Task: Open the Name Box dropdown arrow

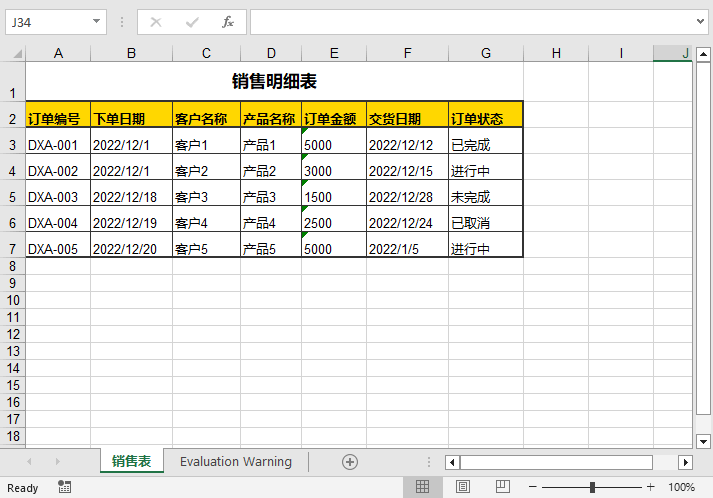Action: (96, 21)
